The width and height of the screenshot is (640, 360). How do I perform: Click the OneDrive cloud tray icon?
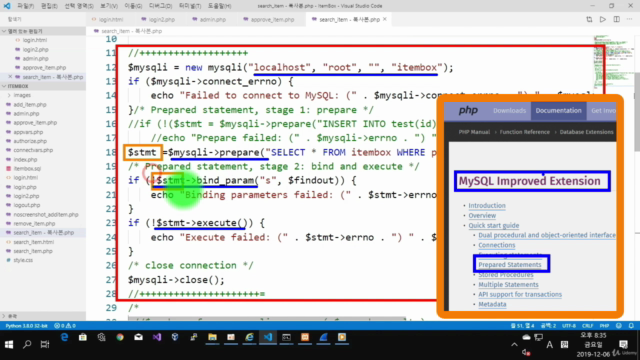click(x=527, y=337)
